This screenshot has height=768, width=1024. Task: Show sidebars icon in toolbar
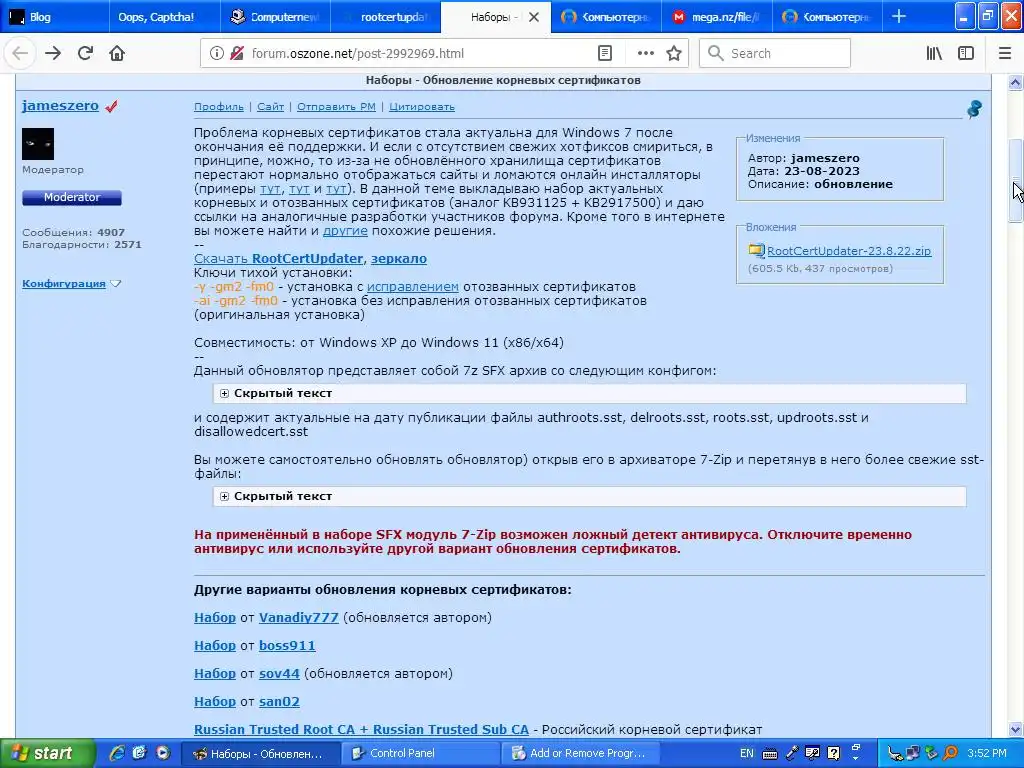coord(966,54)
